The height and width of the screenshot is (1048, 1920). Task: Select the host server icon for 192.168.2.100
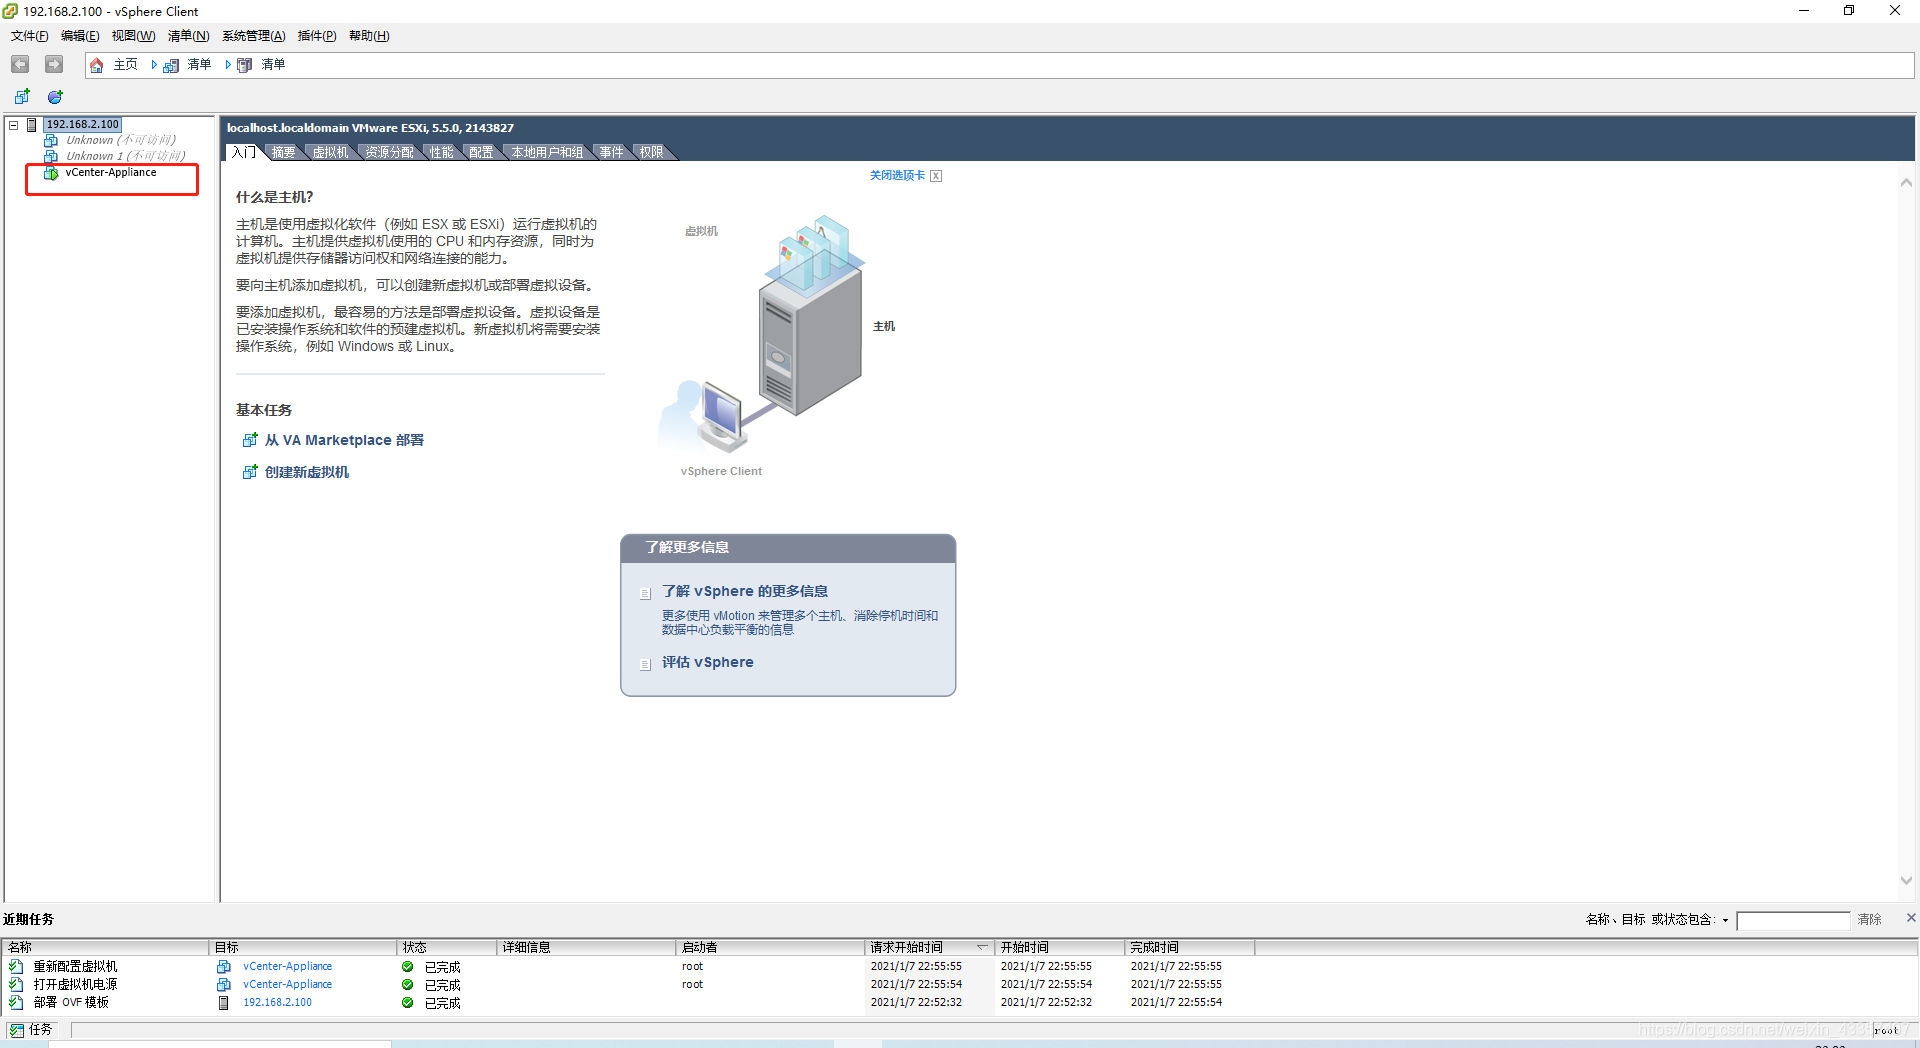(x=32, y=124)
